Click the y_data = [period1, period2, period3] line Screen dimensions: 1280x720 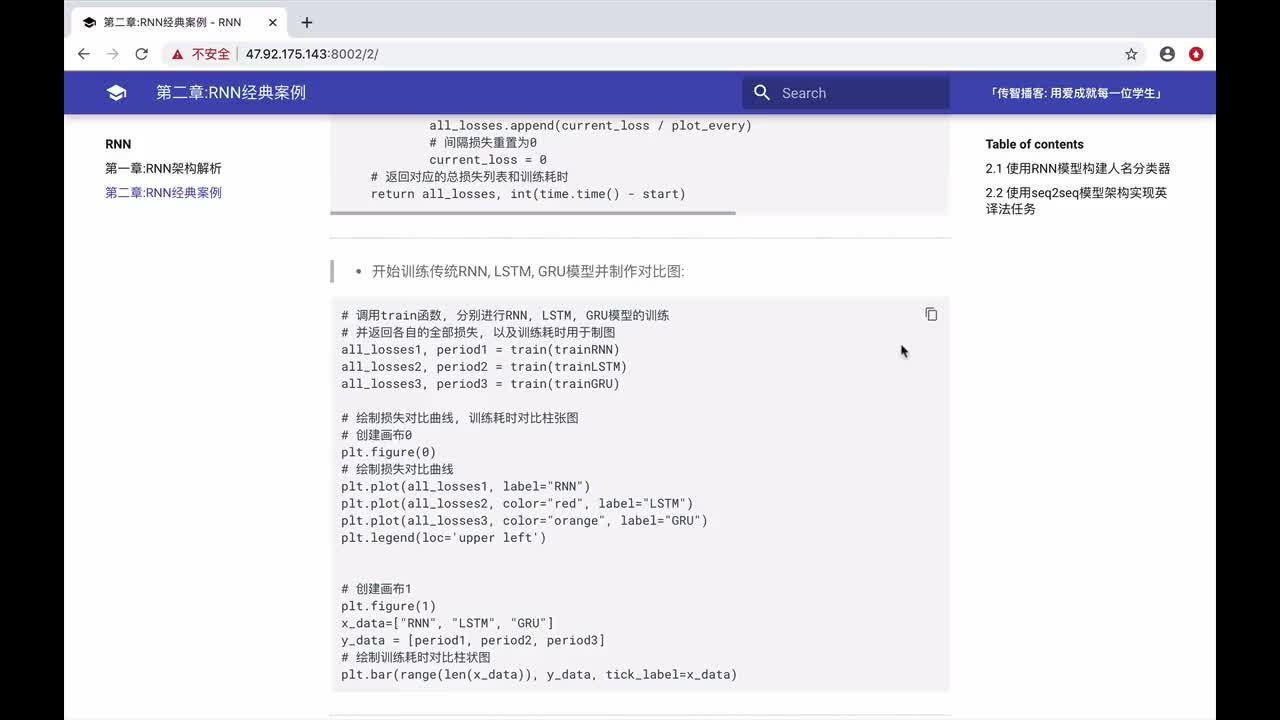click(x=473, y=640)
